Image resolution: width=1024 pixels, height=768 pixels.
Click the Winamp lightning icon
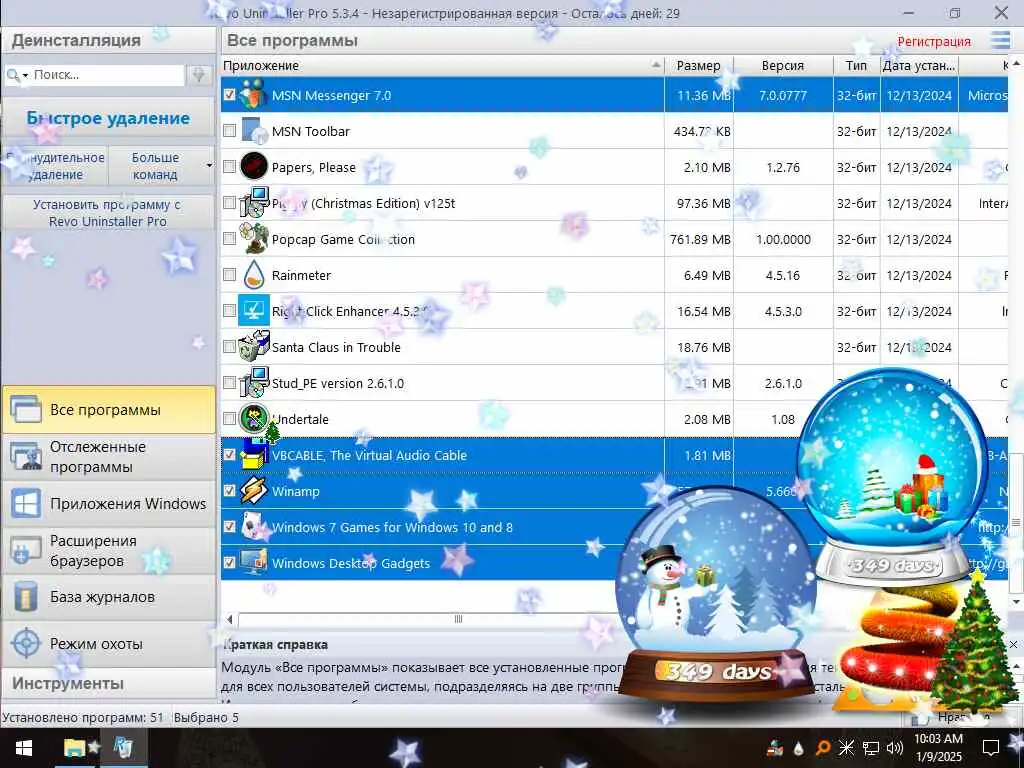click(253, 490)
